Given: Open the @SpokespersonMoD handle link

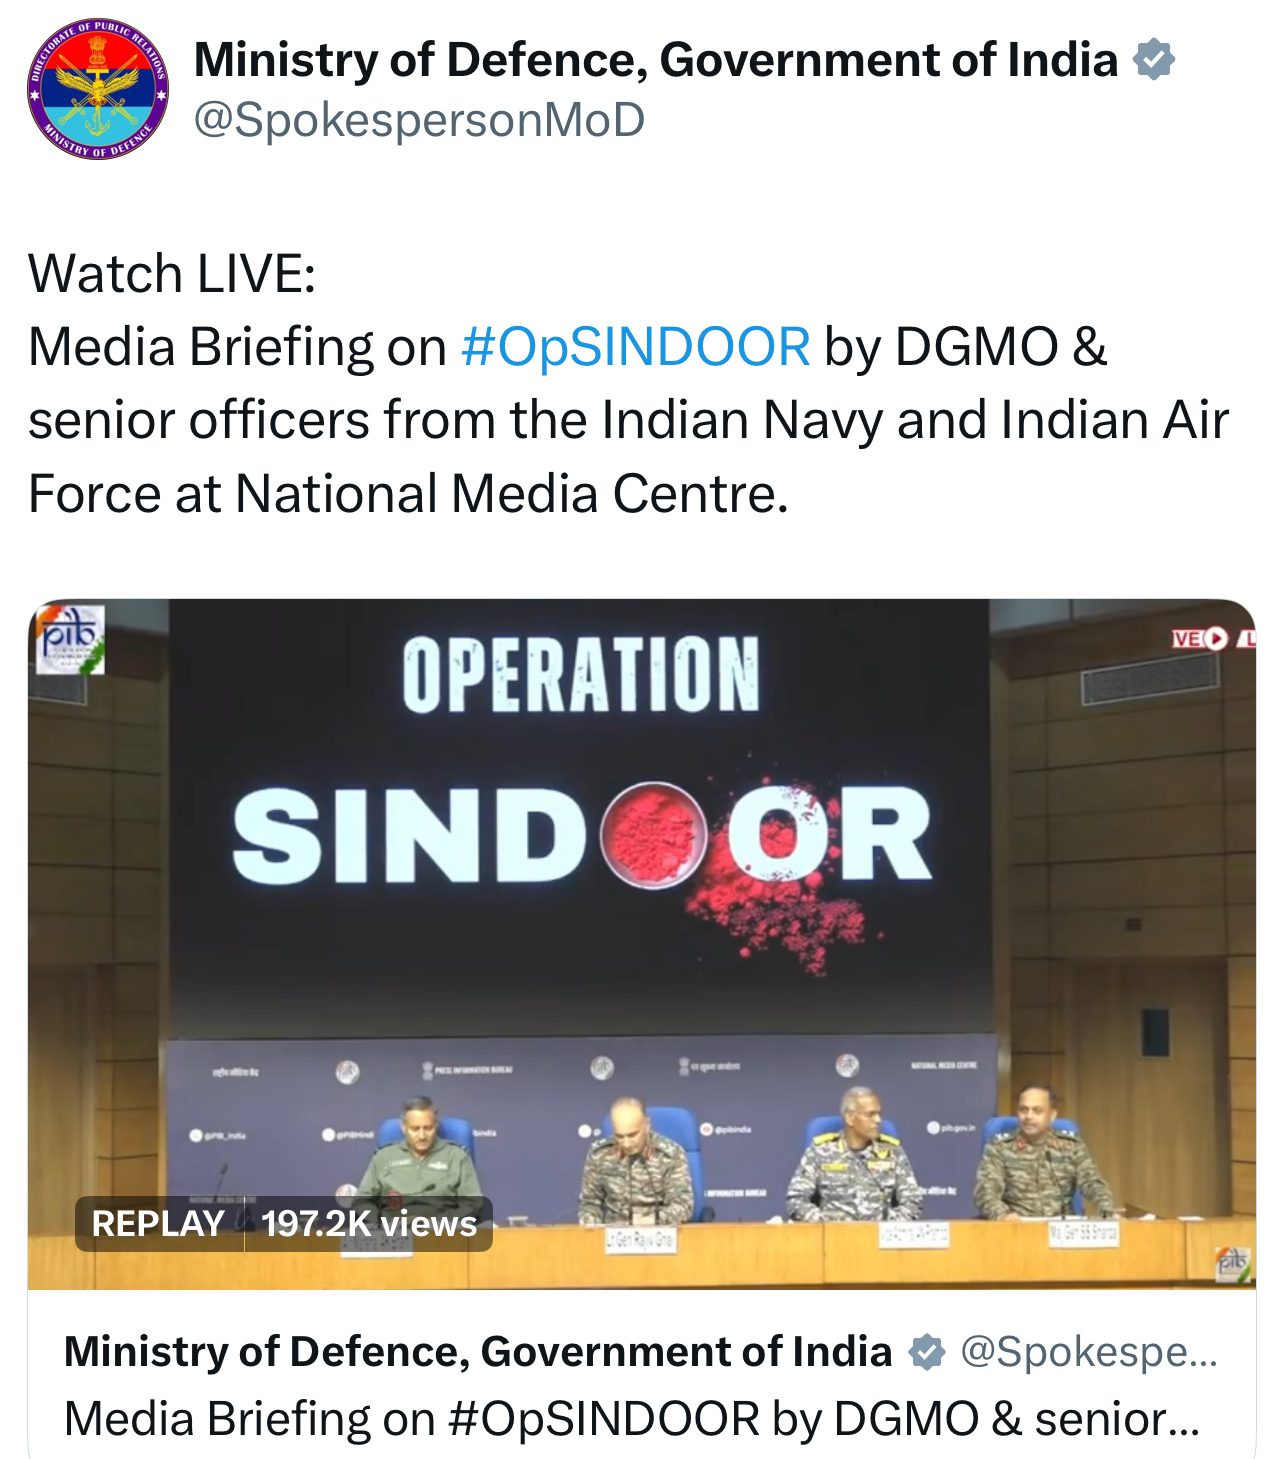Looking at the screenshot, I should pyautogui.click(x=419, y=120).
